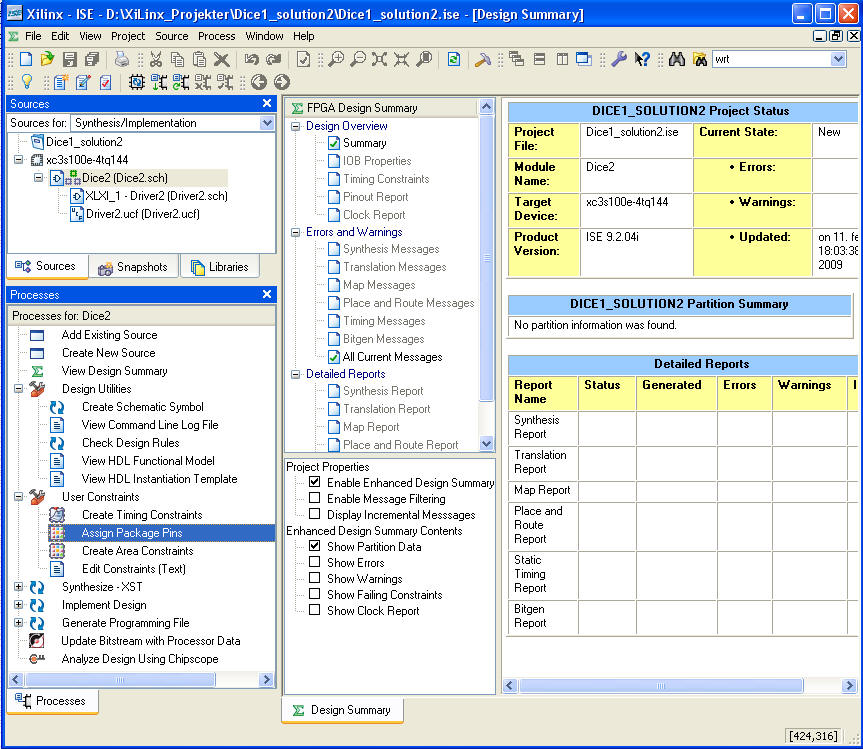The height and width of the screenshot is (749, 863).
Task: Click the hammer toolbar icon
Action: click(483, 59)
